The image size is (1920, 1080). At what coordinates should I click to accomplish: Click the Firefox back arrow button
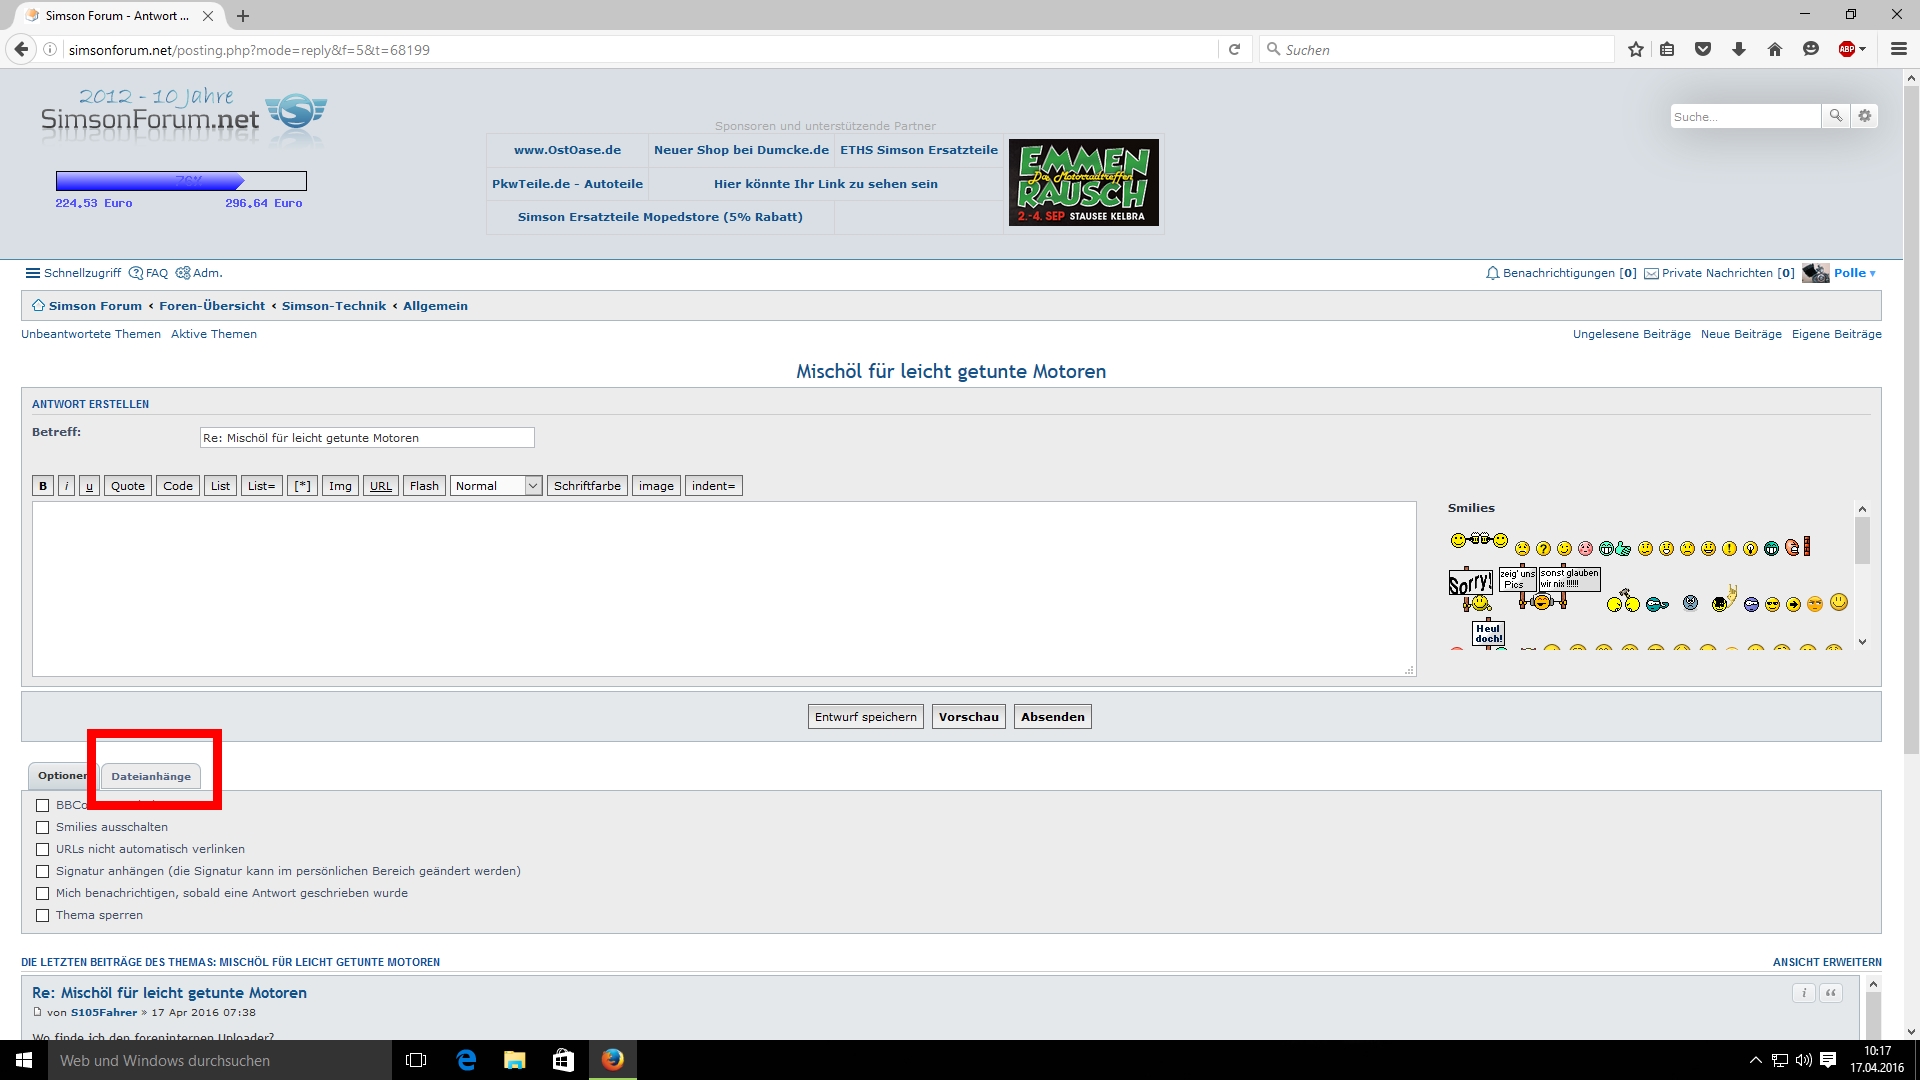[21, 49]
